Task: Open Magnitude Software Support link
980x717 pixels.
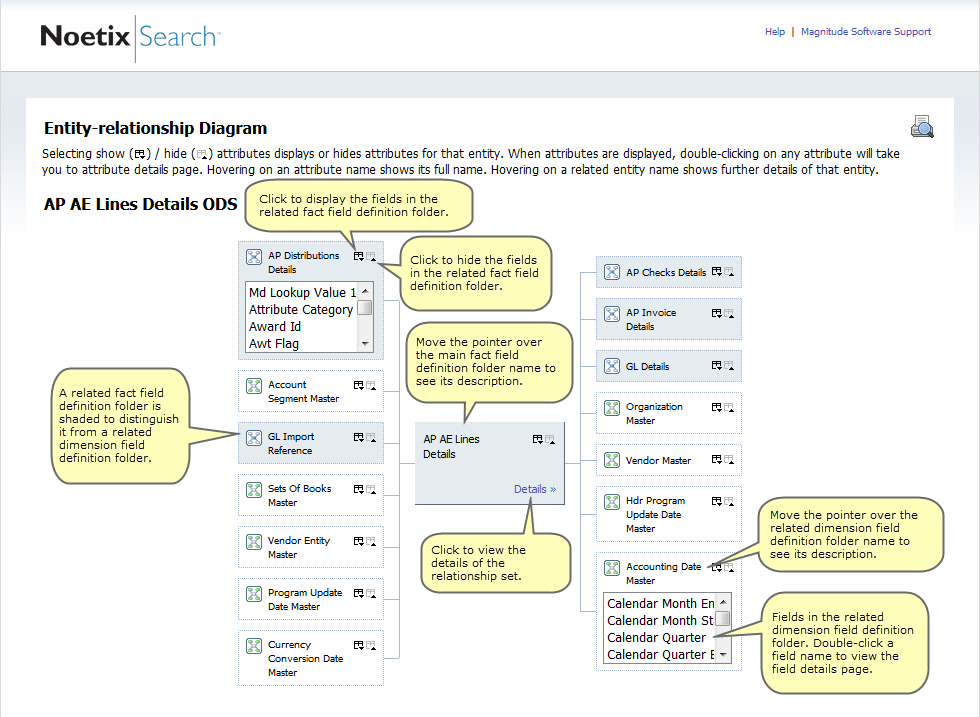Action: (866, 31)
